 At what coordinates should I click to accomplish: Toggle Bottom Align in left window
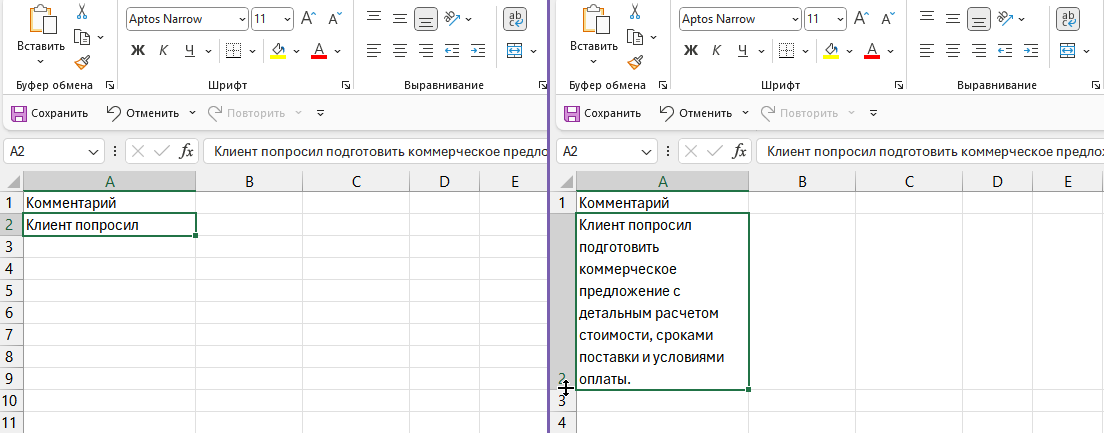(x=425, y=19)
